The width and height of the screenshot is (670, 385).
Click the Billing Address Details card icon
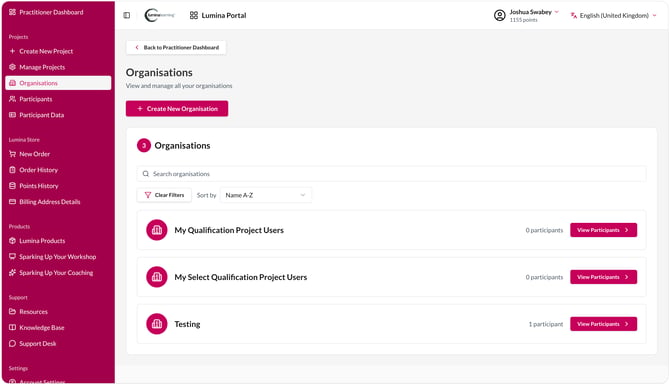pyautogui.click(x=12, y=202)
